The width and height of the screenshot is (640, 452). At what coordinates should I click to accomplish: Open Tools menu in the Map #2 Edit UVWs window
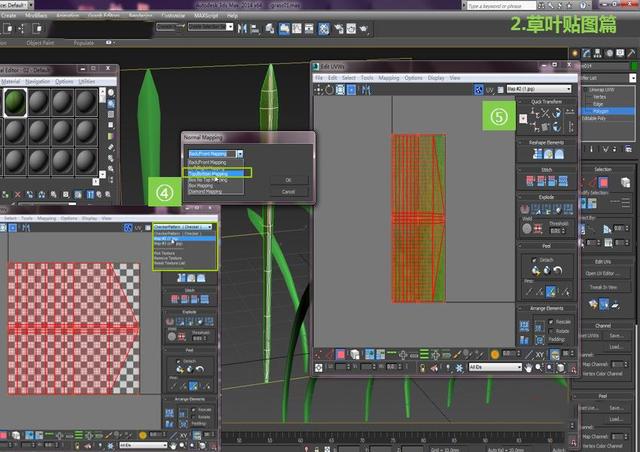coord(367,78)
